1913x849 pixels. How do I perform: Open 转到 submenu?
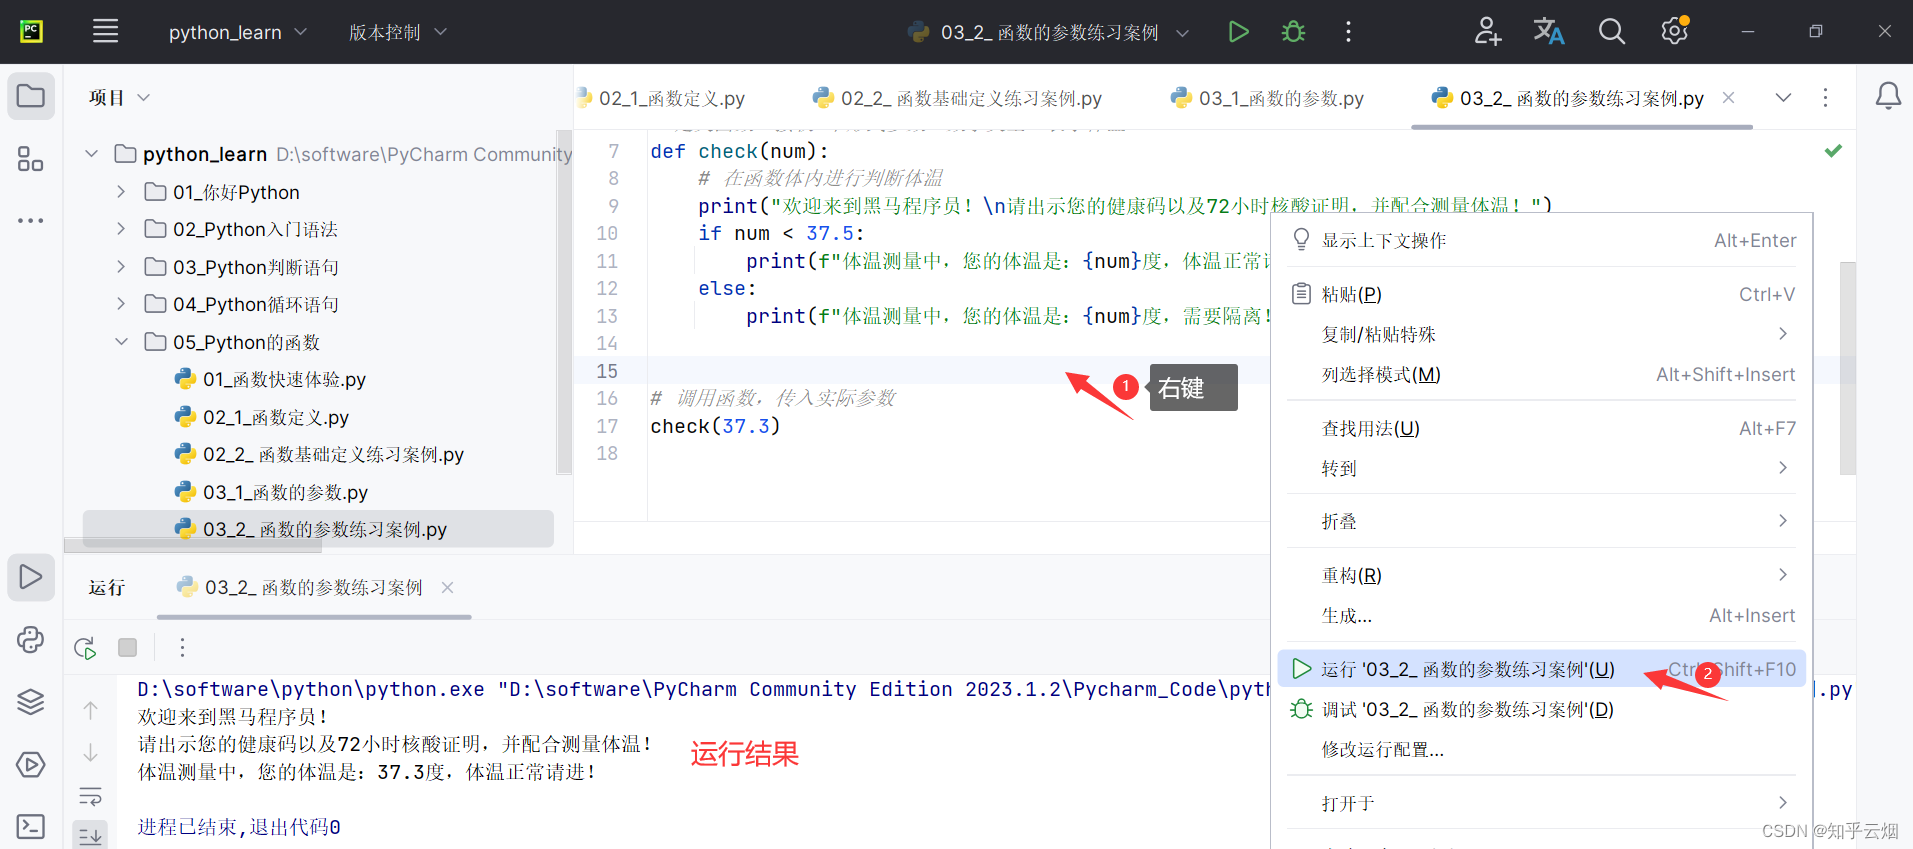click(x=1541, y=468)
